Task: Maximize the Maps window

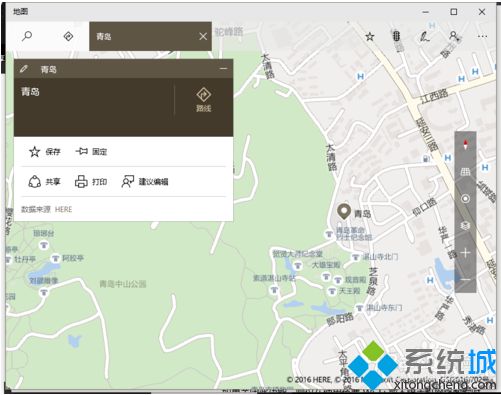Action: pos(454,12)
